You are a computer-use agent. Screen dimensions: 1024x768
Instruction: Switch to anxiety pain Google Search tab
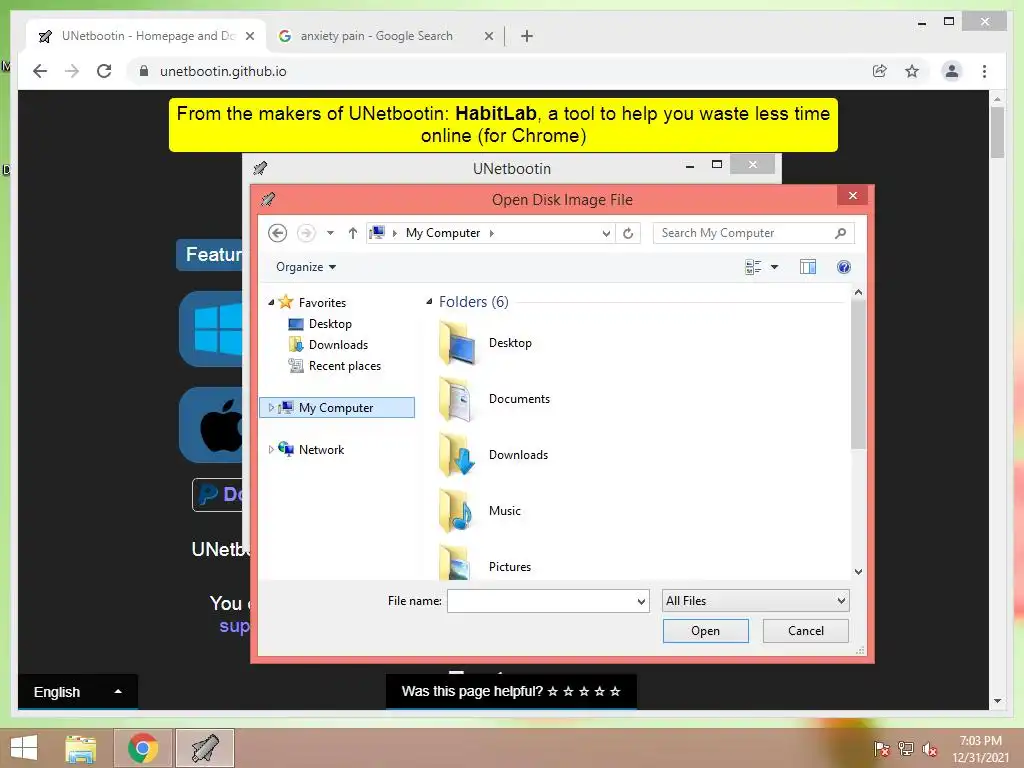[385, 36]
